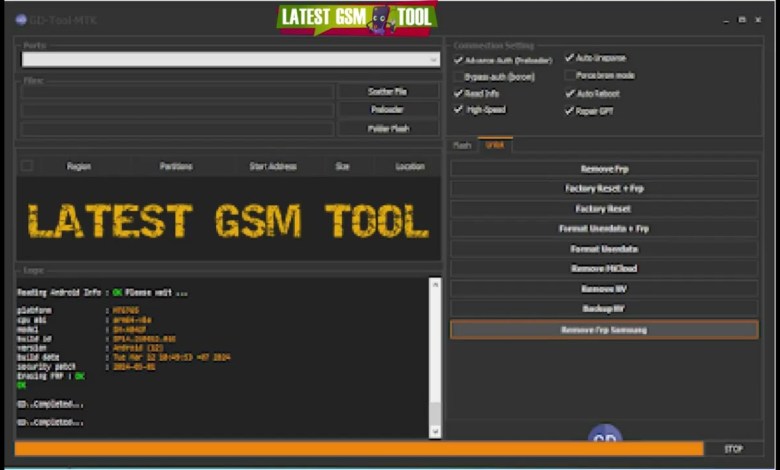Uncheck the Auto Reboot option
The image size is (780, 470).
(569, 93)
